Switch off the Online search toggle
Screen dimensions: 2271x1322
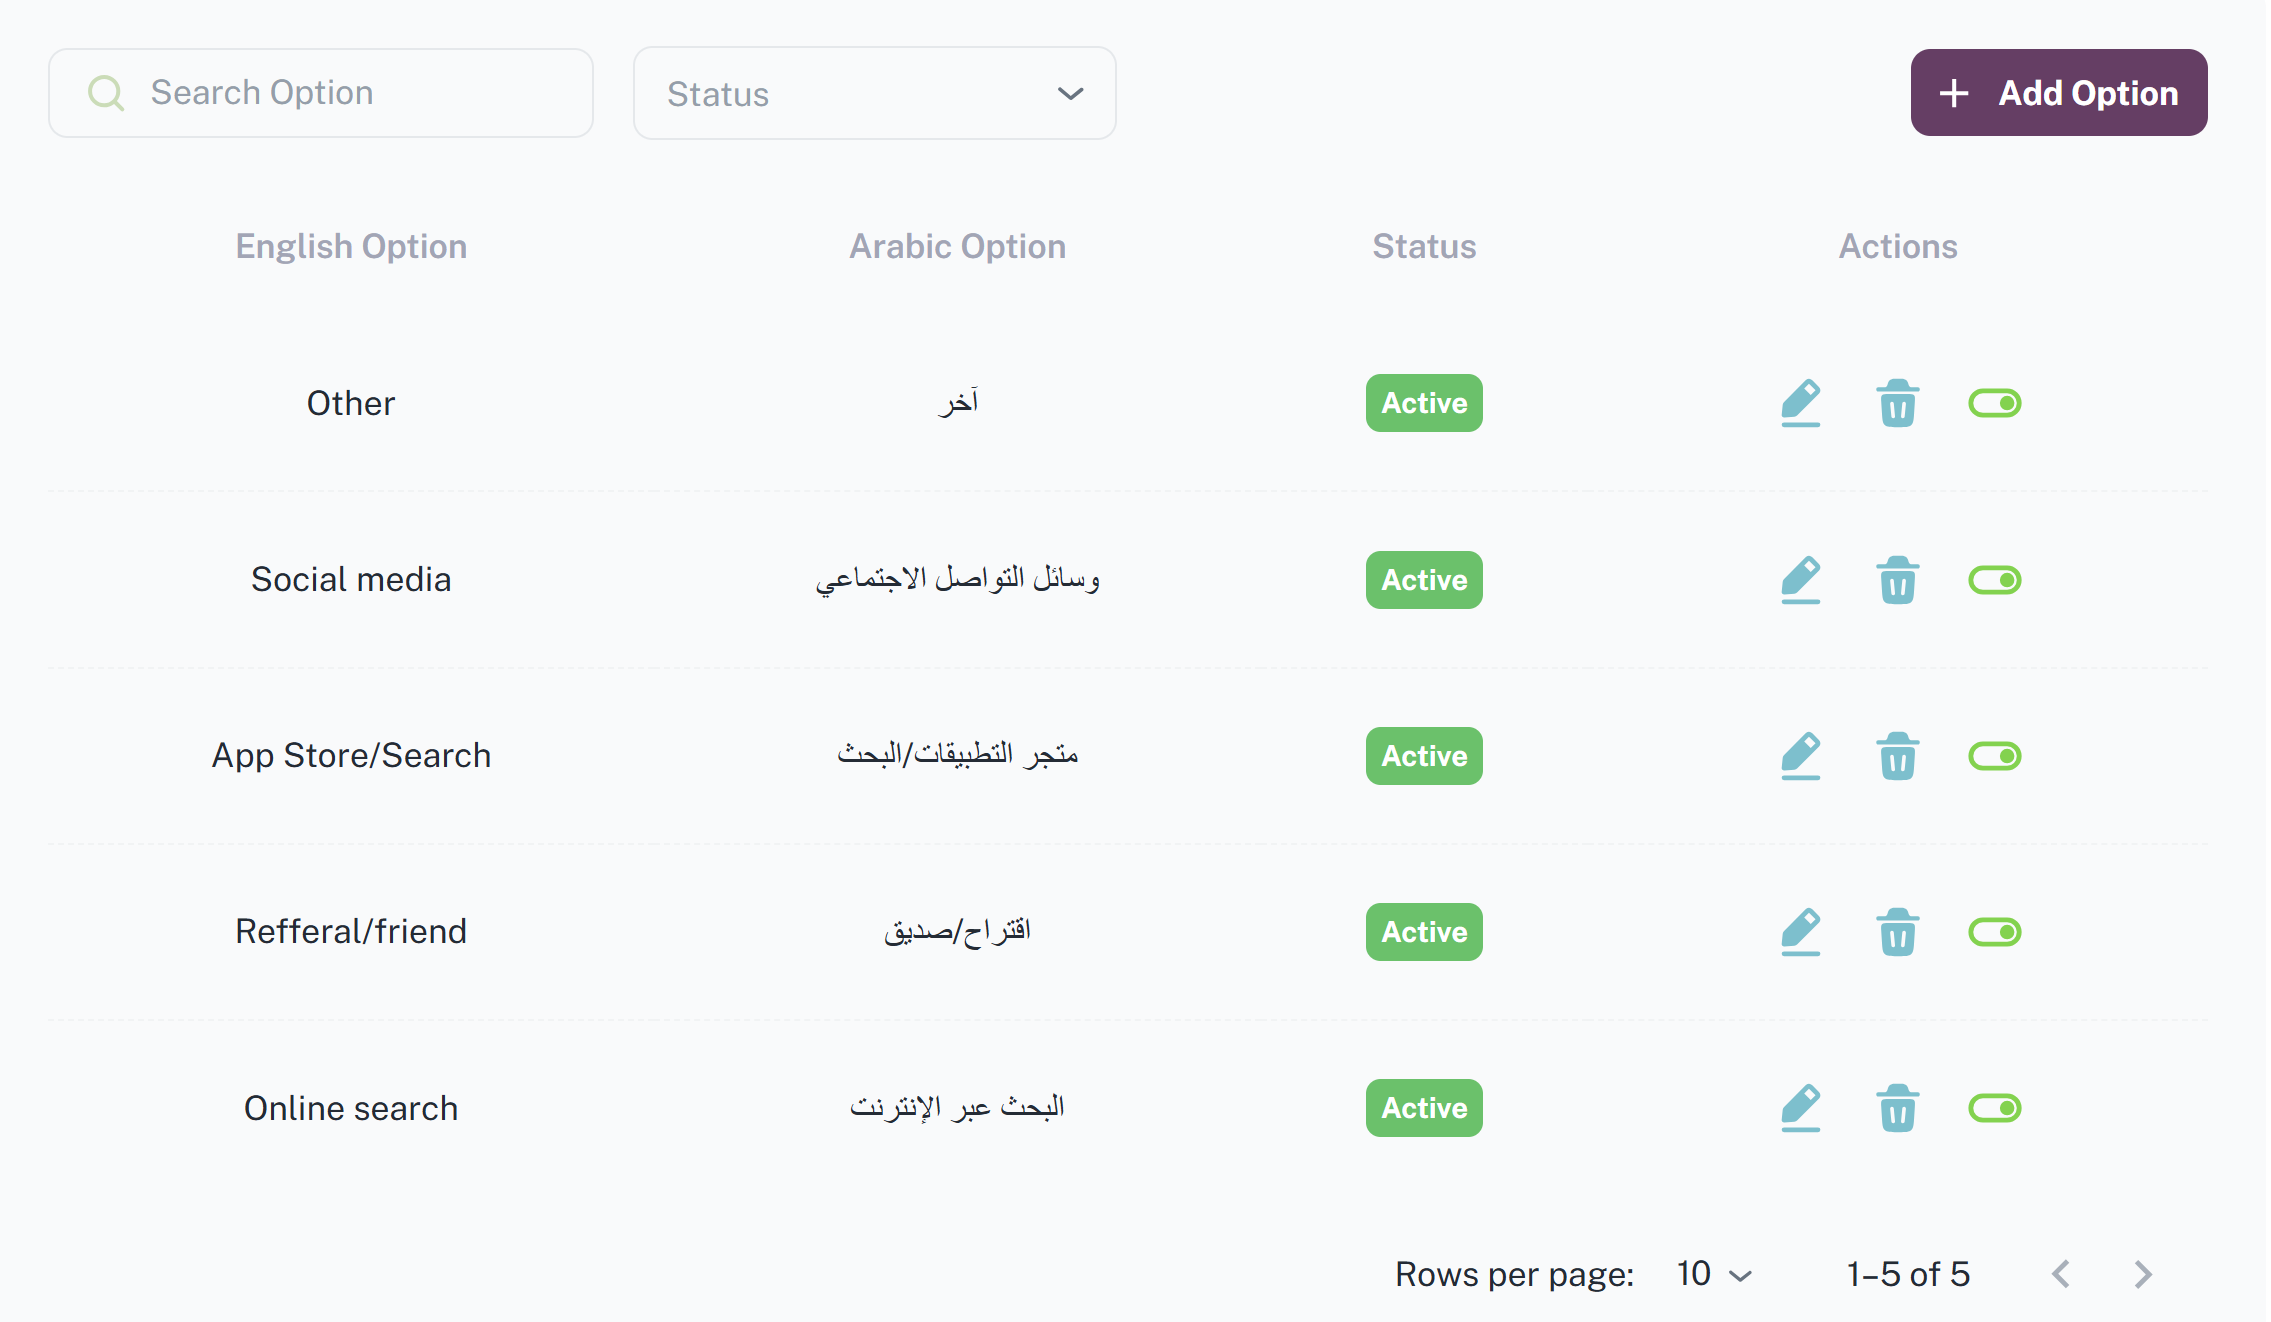(1994, 1108)
